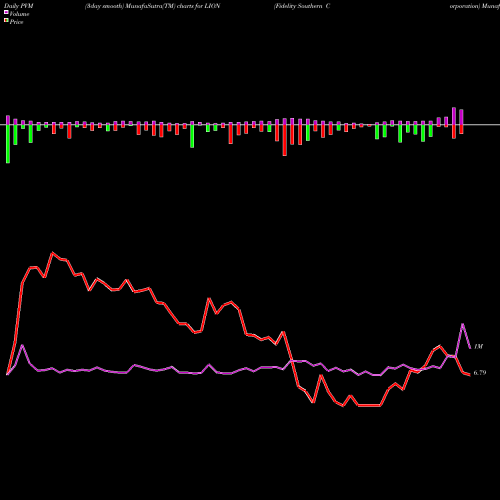Click the Price legend color swatch
This screenshot has height=500, width=500.
tap(6, 21)
